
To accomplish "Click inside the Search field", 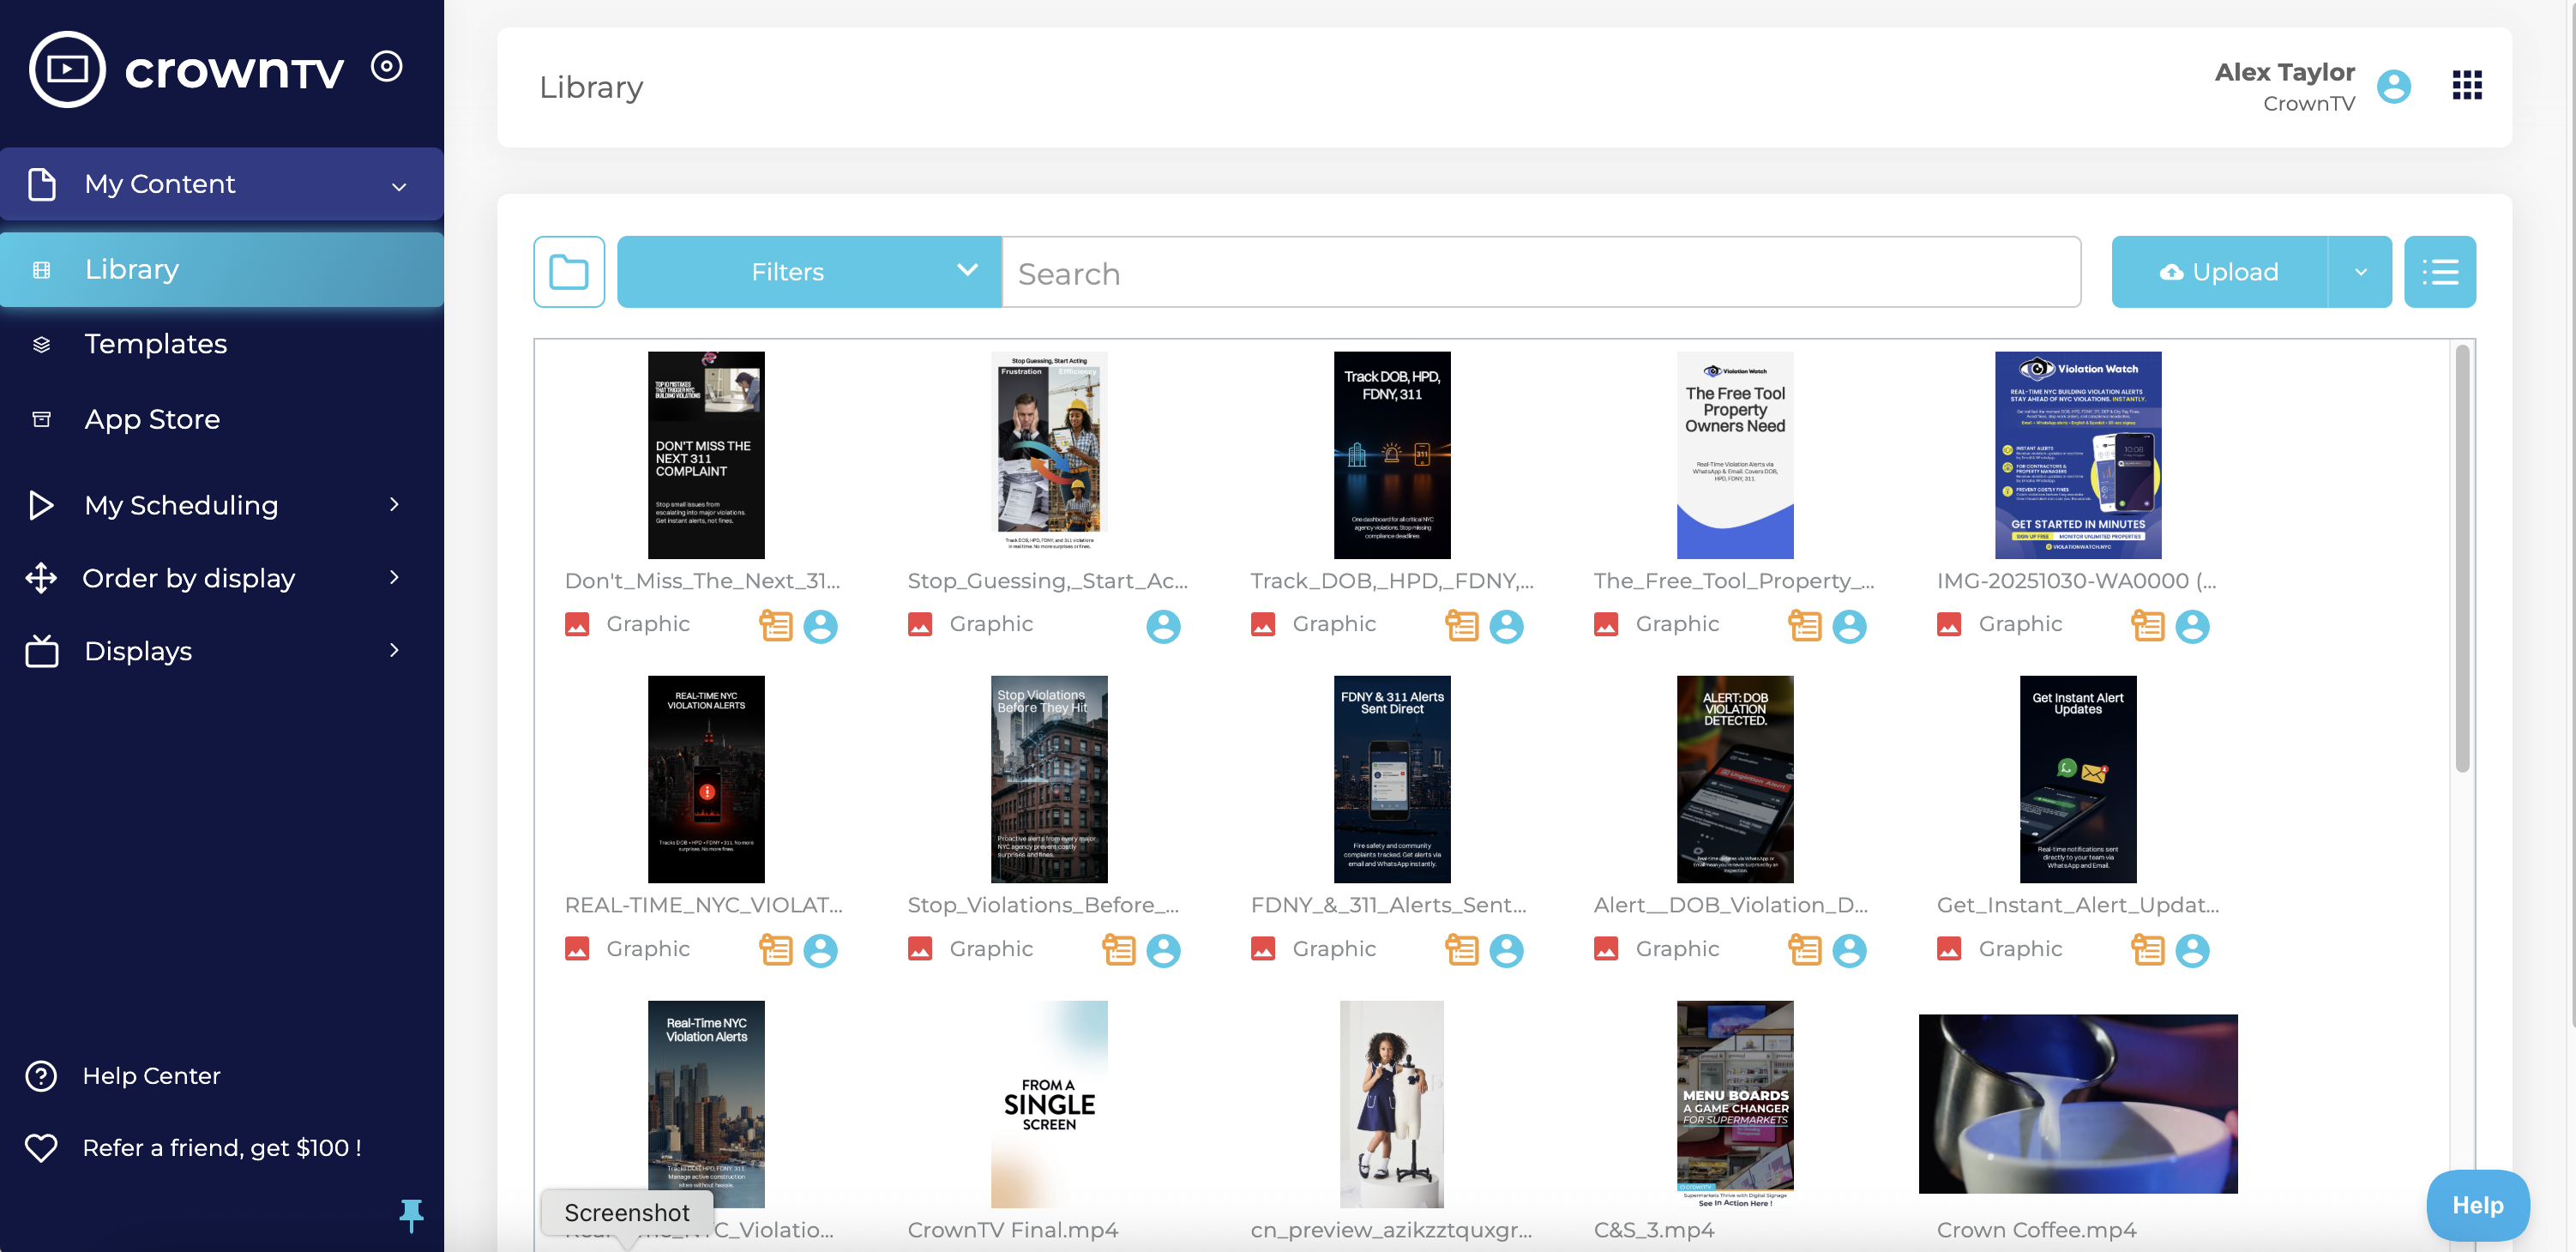I will [x=1400, y=272].
